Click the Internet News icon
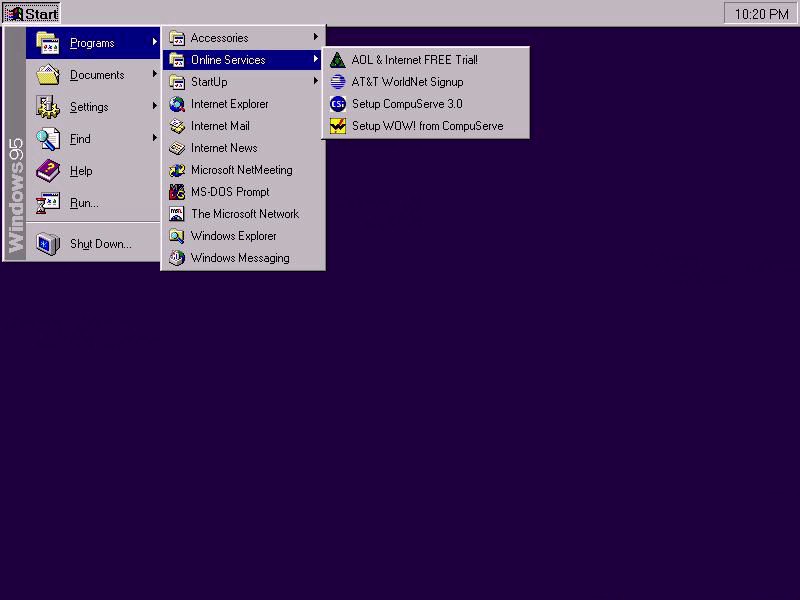 tap(177, 148)
